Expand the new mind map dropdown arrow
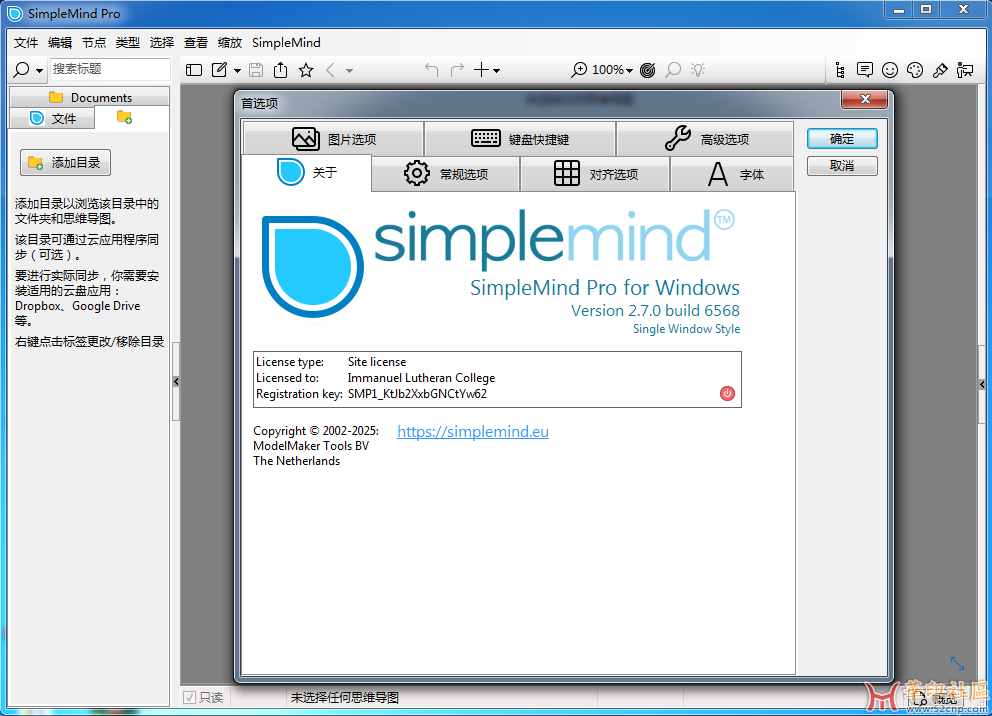 click(237, 71)
